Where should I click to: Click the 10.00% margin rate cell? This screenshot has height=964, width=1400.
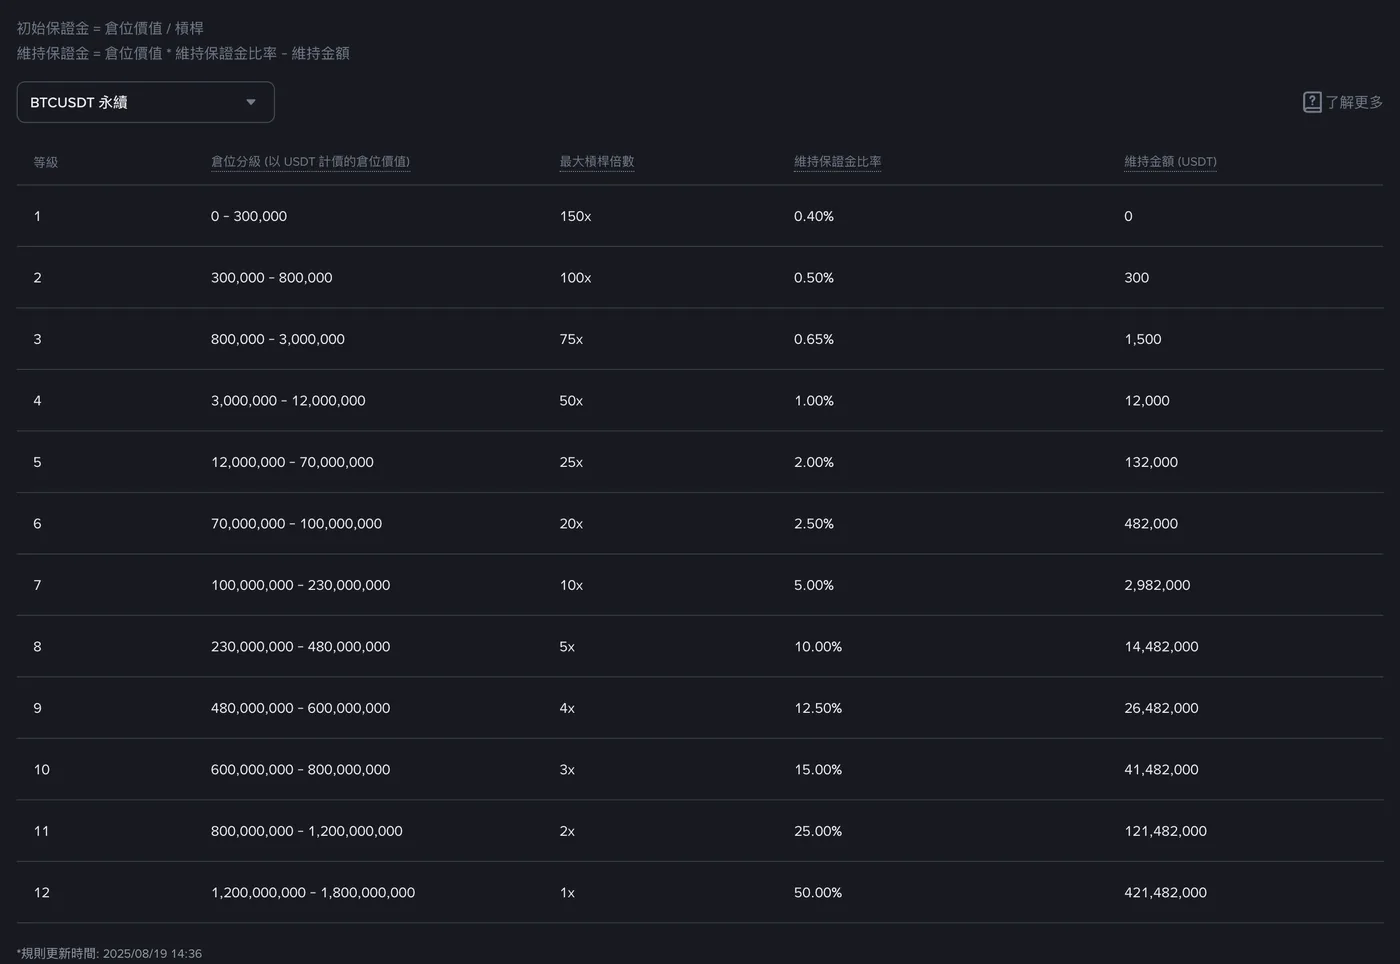[x=818, y=647]
